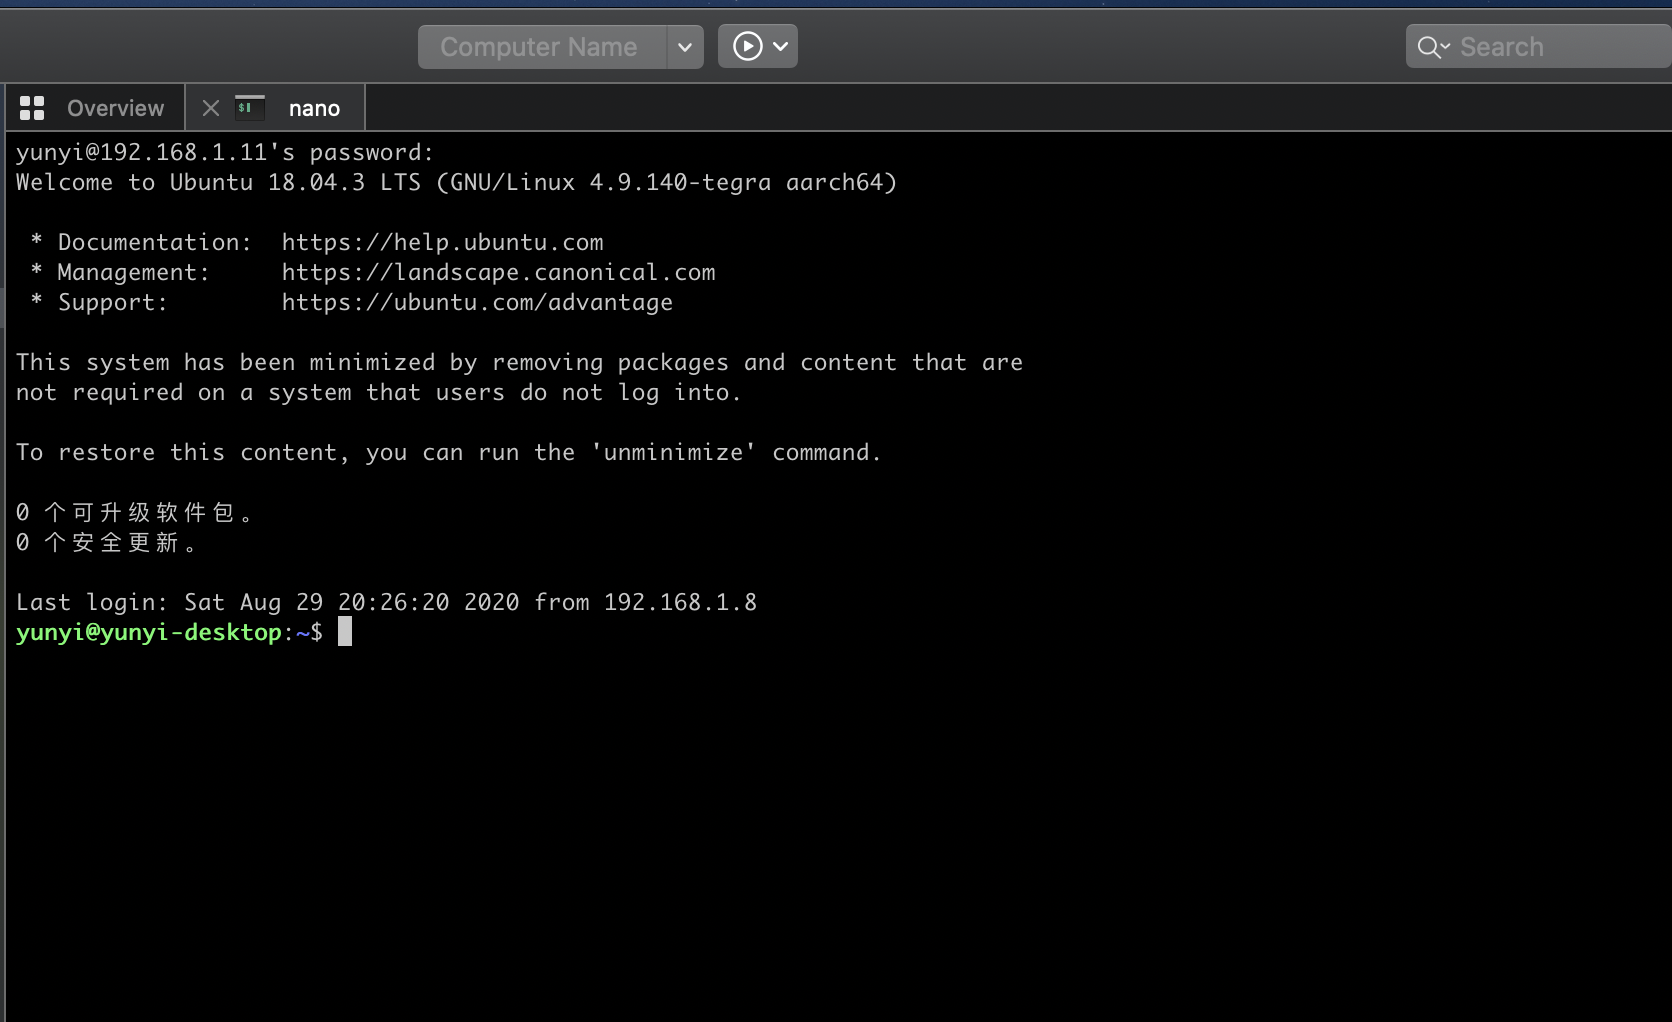Viewport: 1672px width, 1022px height.
Task: Follow the landscape.canonical.com management link
Action: click(x=498, y=272)
